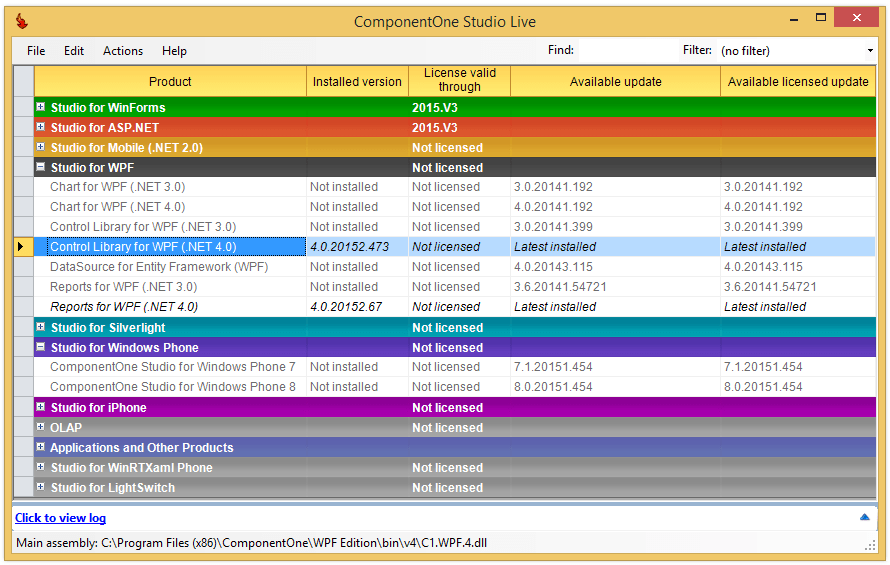Image resolution: width=890 pixels, height=565 pixels.
Task: Click the ComponentOne flame app icon
Action: (22, 22)
